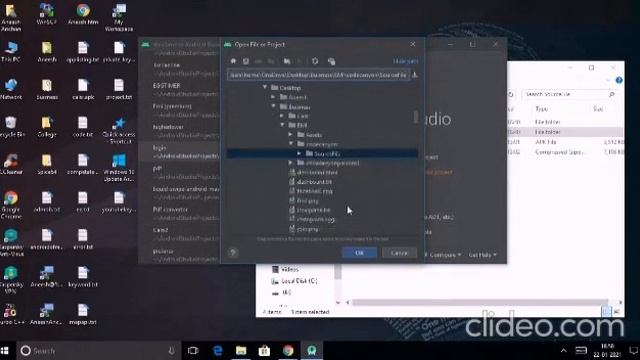Click the microphone icon in taskbar search

point(171,351)
